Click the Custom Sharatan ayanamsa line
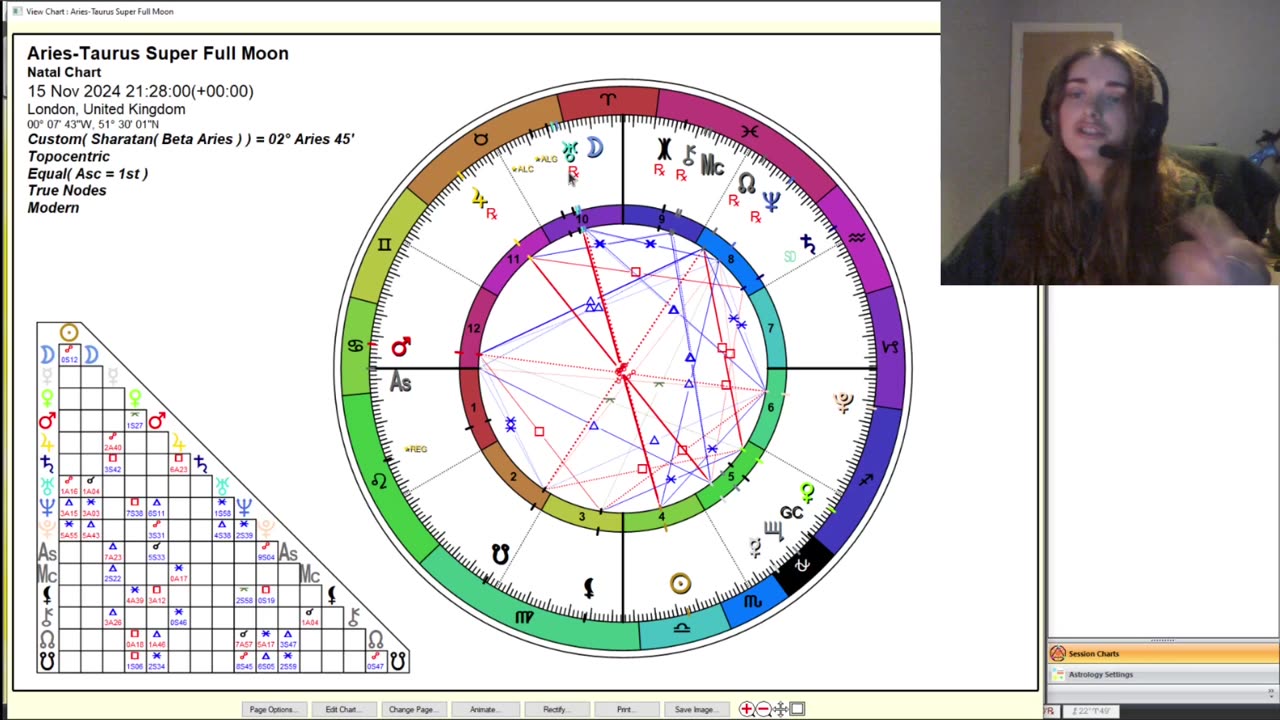Image resolution: width=1280 pixels, height=720 pixels. click(191, 139)
